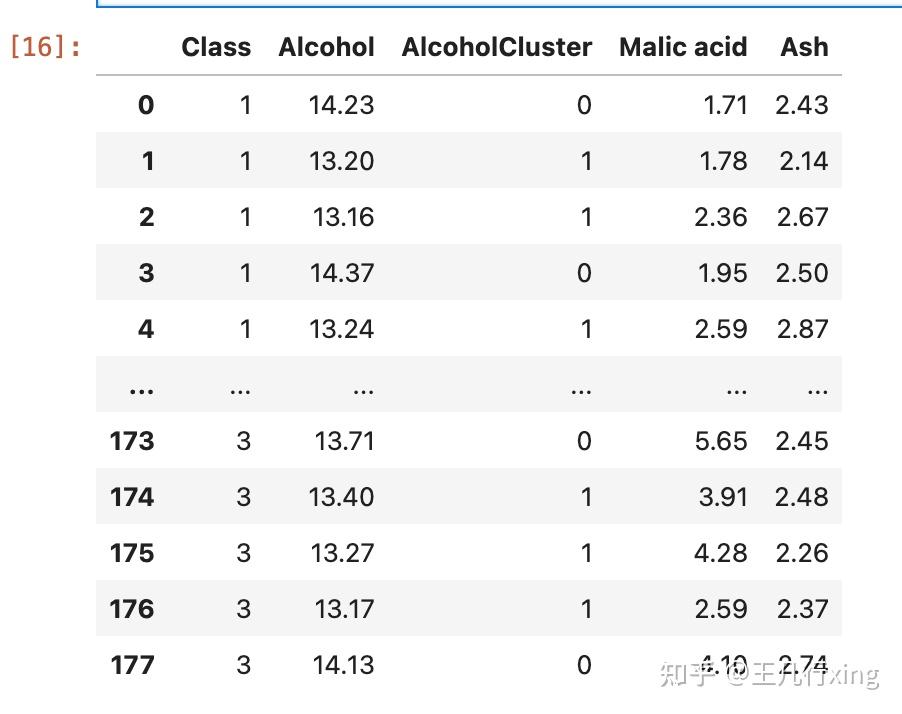Image resolution: width=902 pixels, height=714 pixels.
Task: Select row index 177
Action: click(132, 665)
